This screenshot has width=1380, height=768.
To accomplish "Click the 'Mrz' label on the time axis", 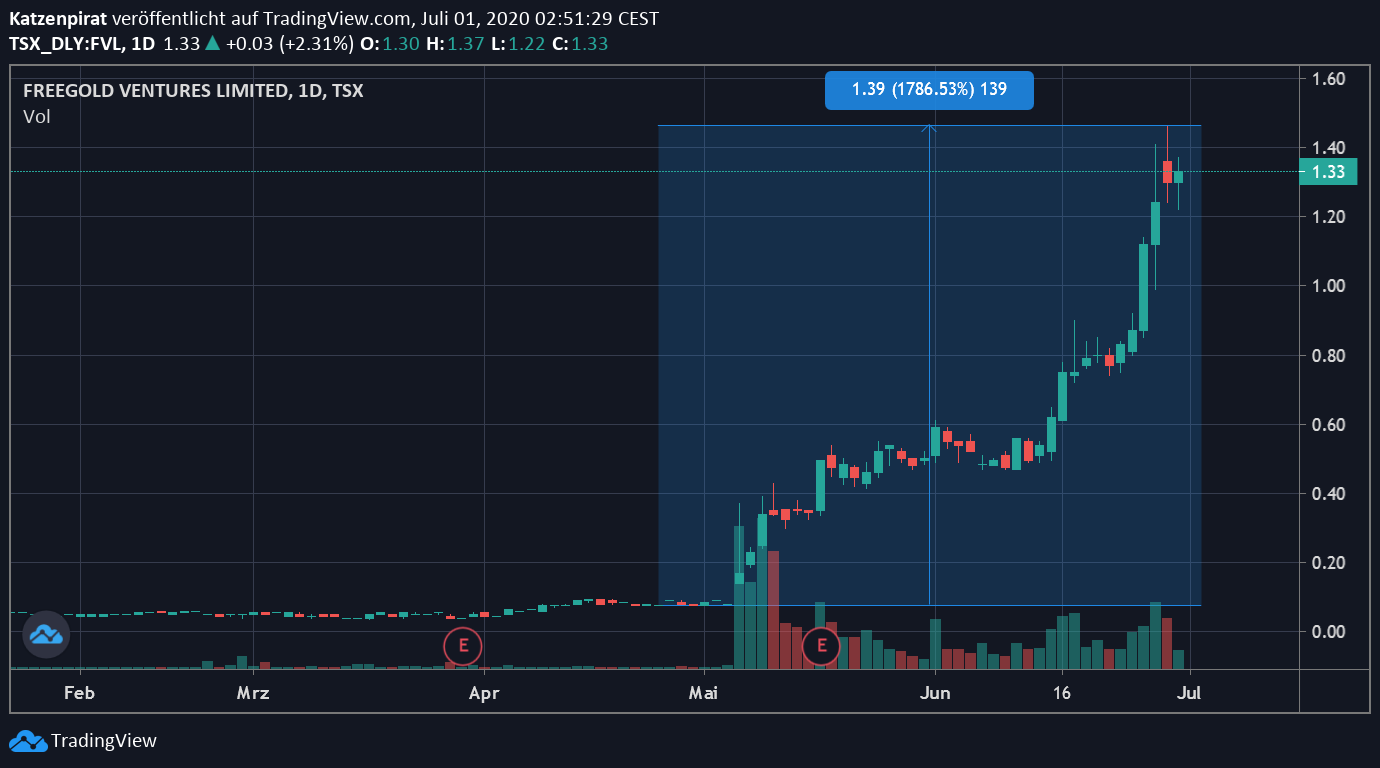I will pos(253,692).
